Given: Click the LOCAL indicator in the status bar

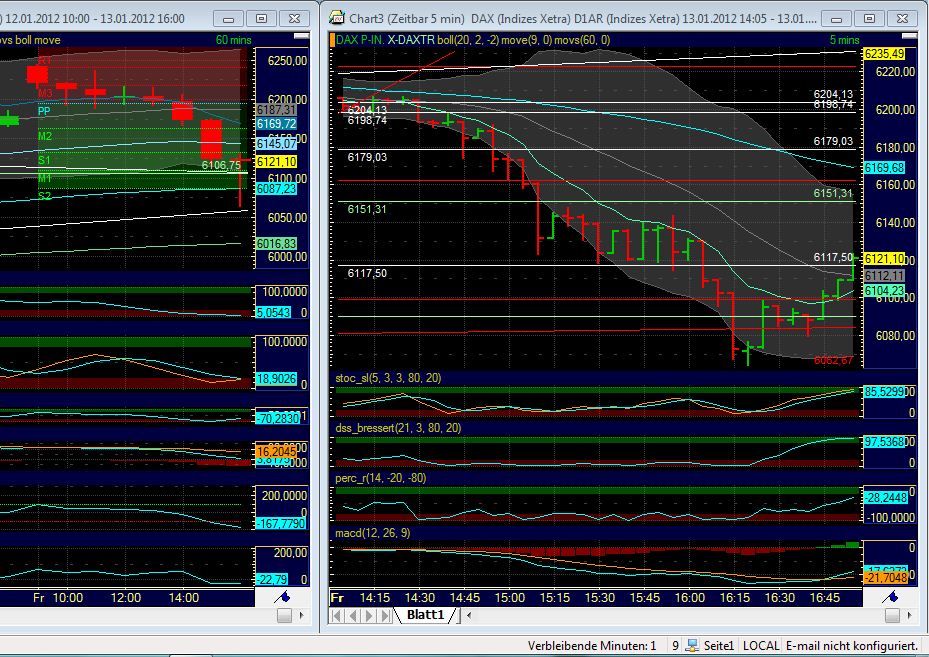Looking at the screenshot, I should point(761,645).
